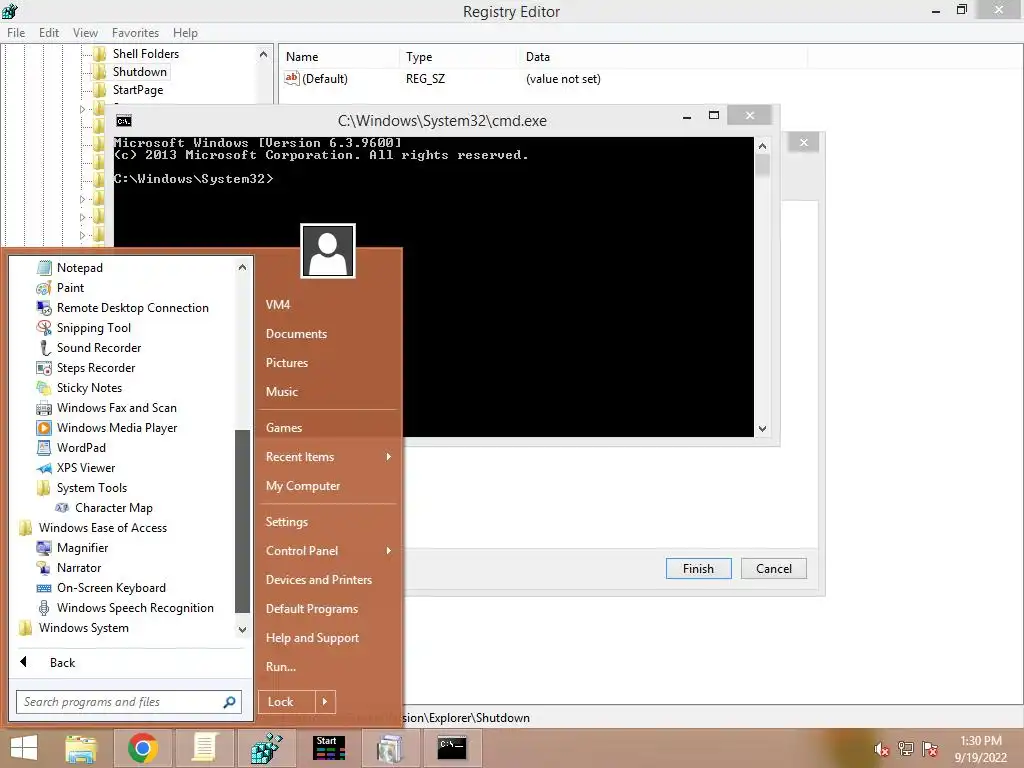This screenshot has width=1024, height=768.
Task: Open Sound Recorder
Action: [99, 348]
